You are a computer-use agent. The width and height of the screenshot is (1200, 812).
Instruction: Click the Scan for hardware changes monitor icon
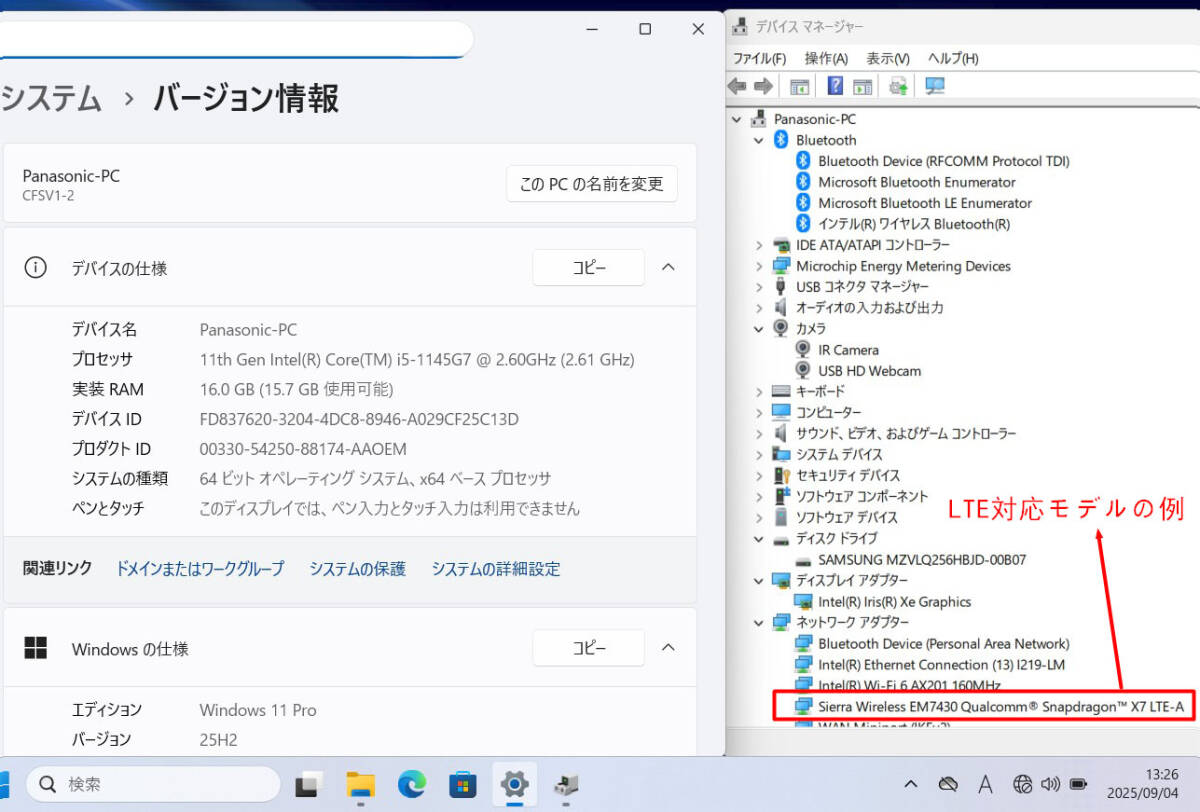pyautogui.click(x=935, y=86)
